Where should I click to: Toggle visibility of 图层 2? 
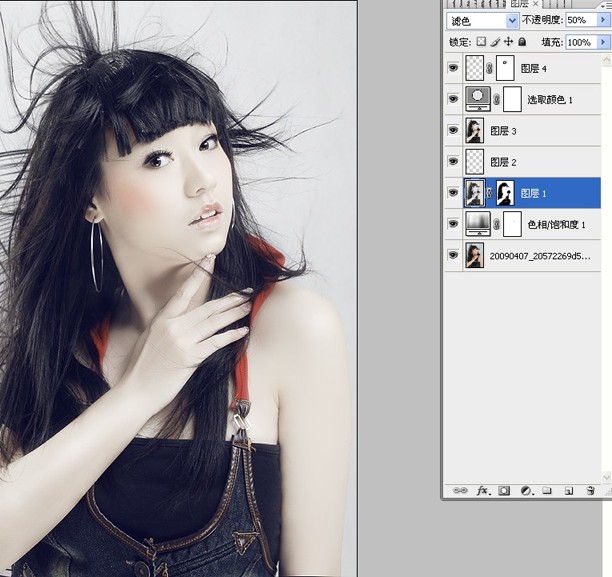pos(453,161)
